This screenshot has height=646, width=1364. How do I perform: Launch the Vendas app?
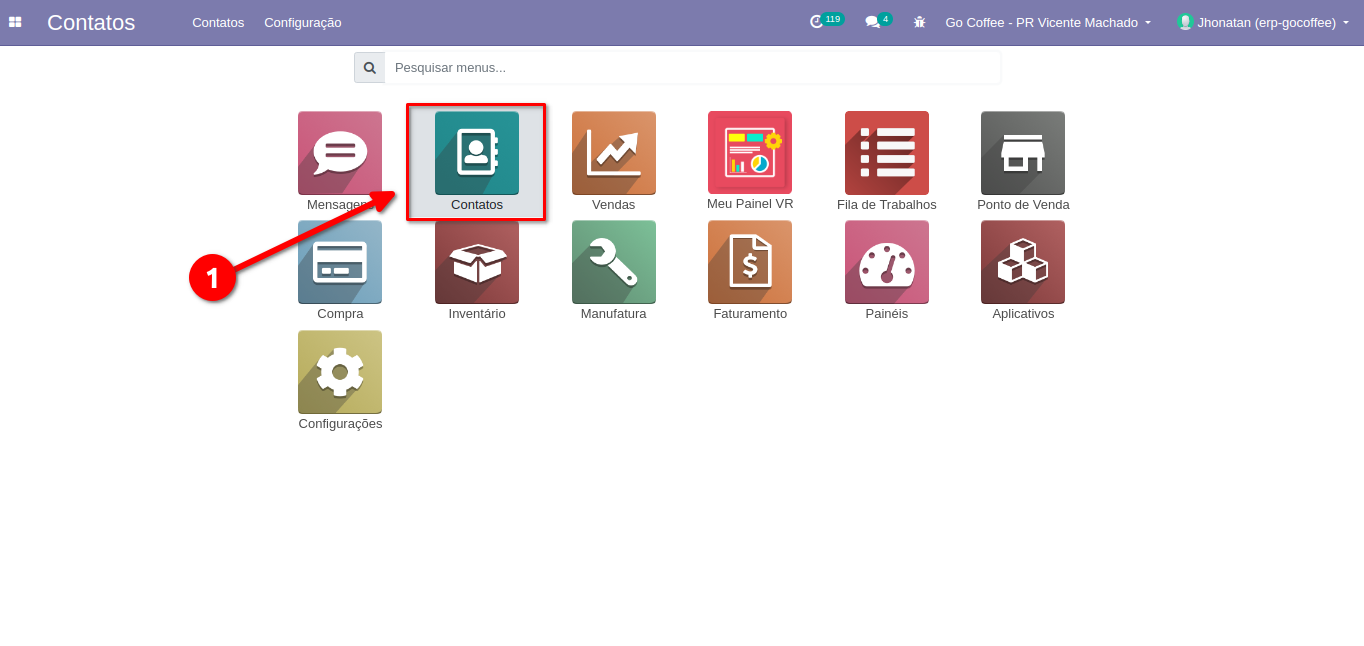613,153
